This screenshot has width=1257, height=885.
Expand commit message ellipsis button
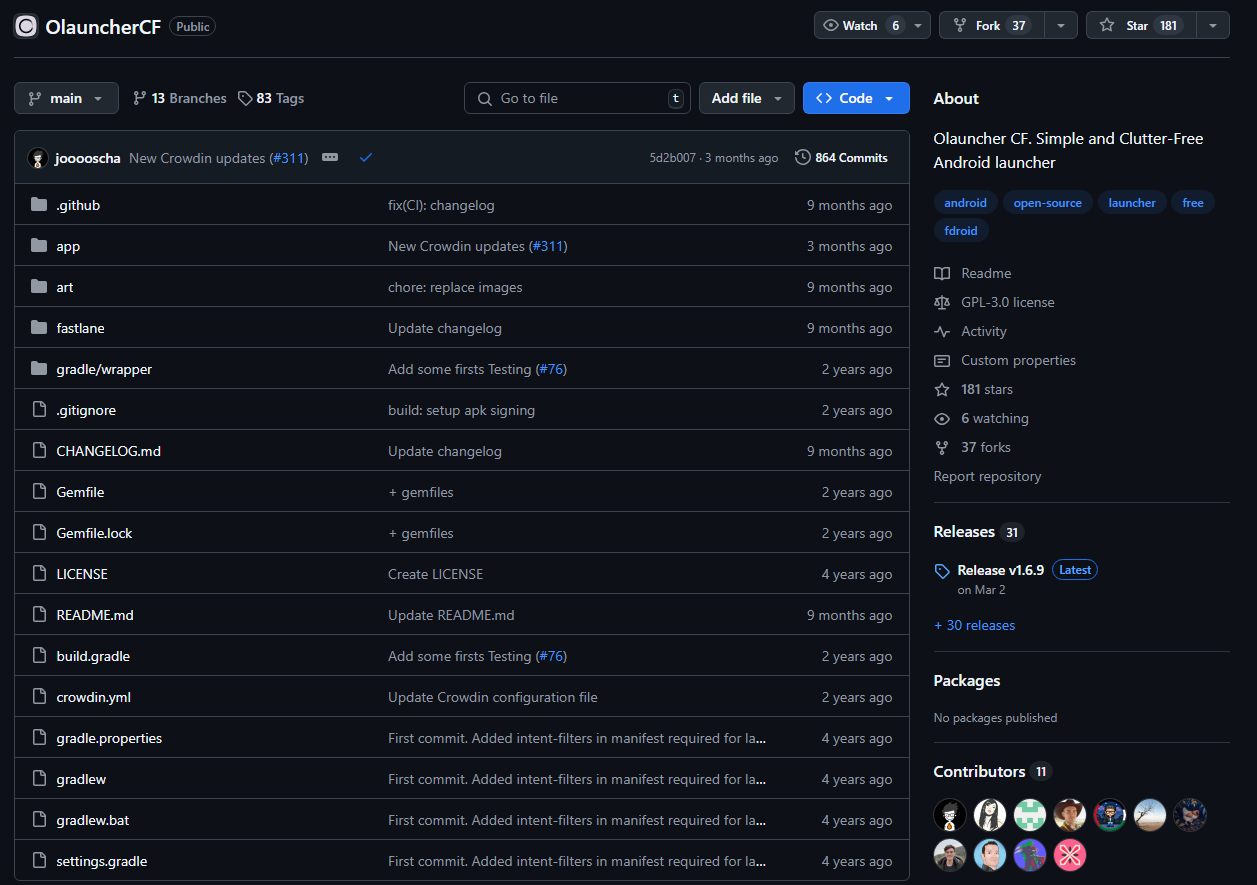click(330, 158)
